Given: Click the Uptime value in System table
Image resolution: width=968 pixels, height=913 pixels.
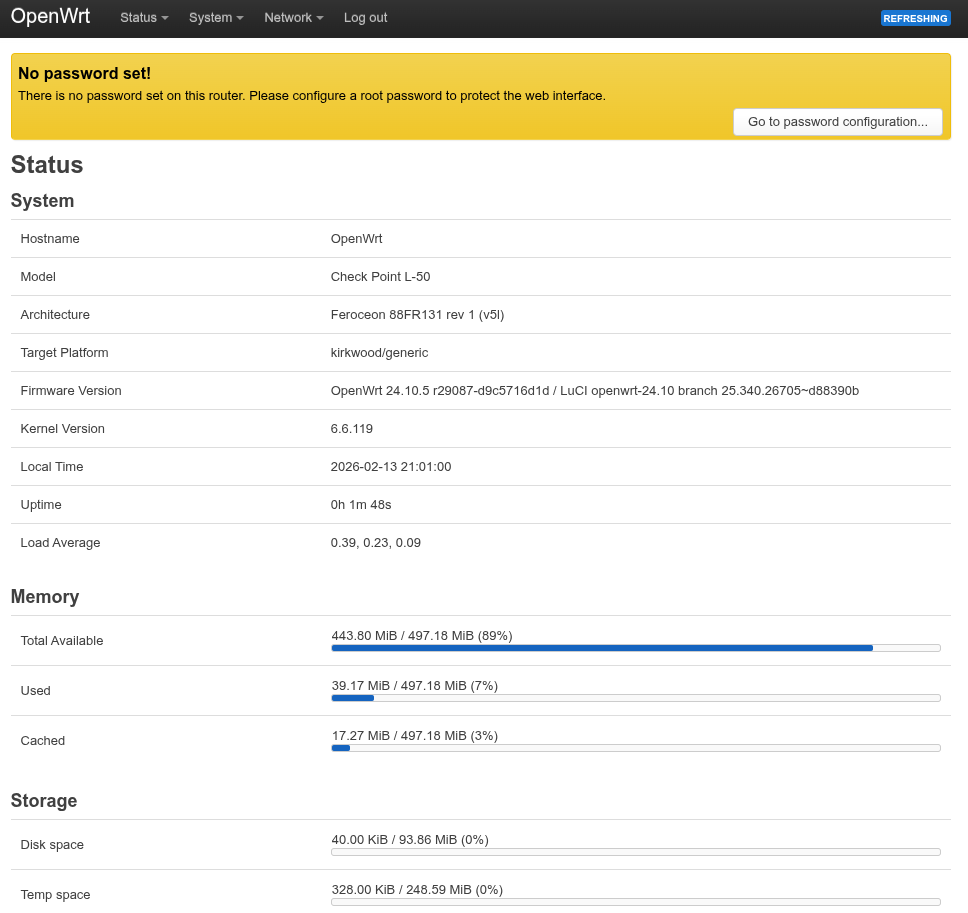Looking at the screenshot, I should pyautogui.click(x=361, y=505).
